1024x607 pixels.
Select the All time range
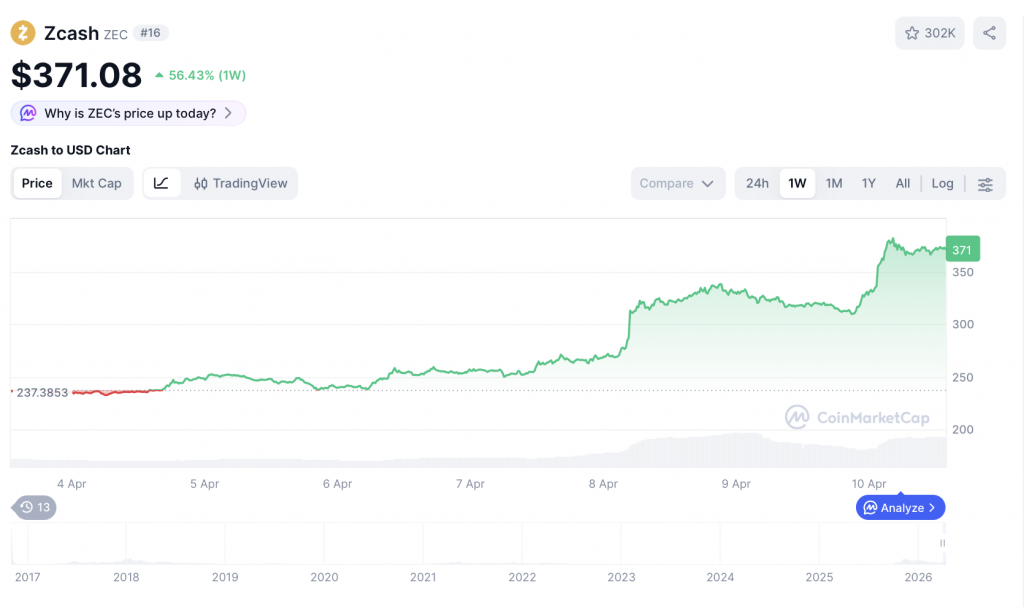903,183
